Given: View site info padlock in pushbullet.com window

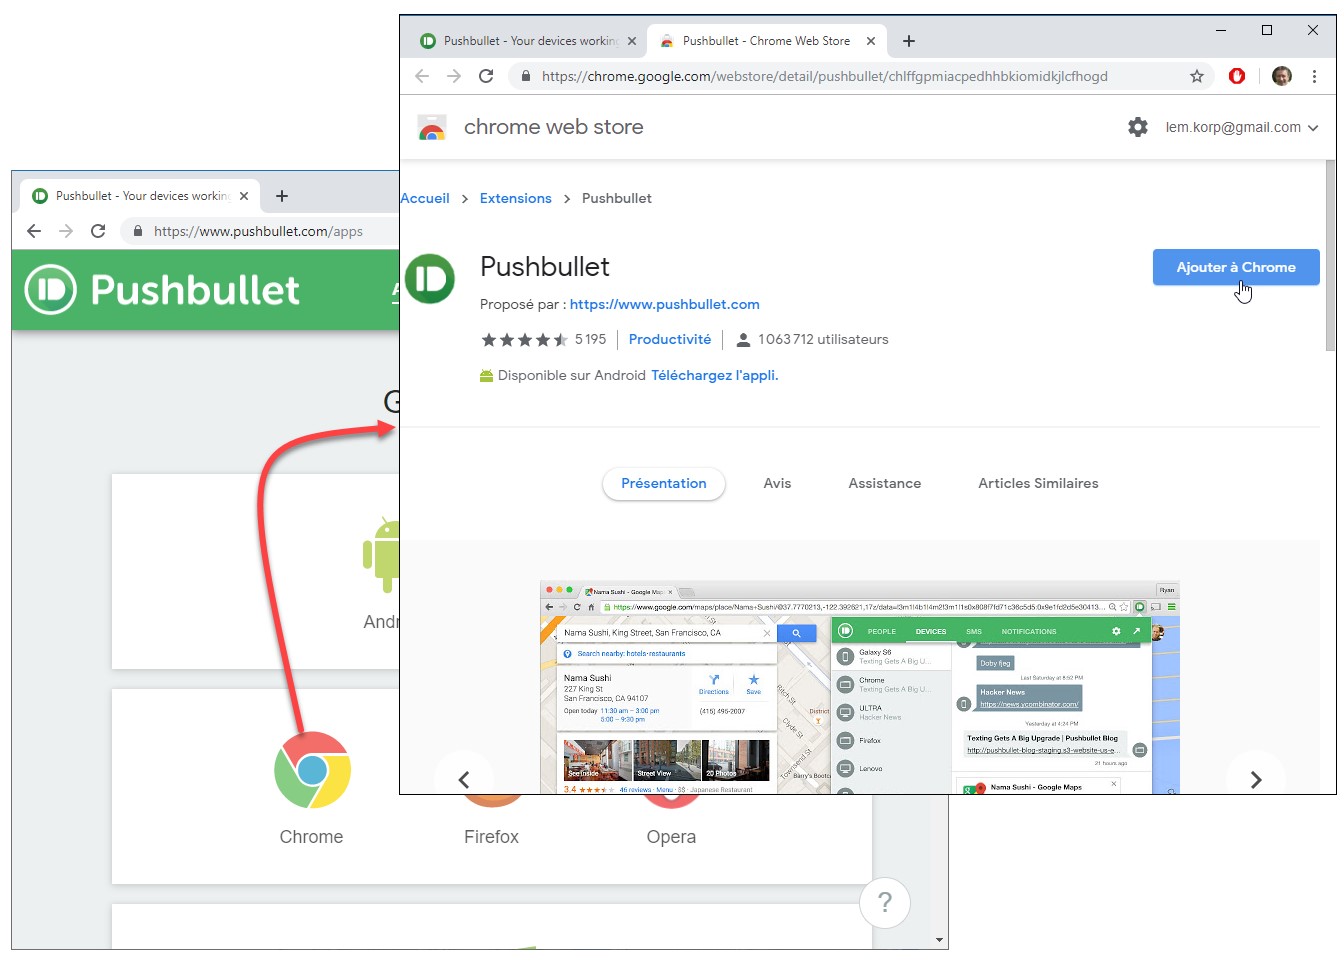Looking at the screenshot, I should pyautogui.click(x=138, y=231).
